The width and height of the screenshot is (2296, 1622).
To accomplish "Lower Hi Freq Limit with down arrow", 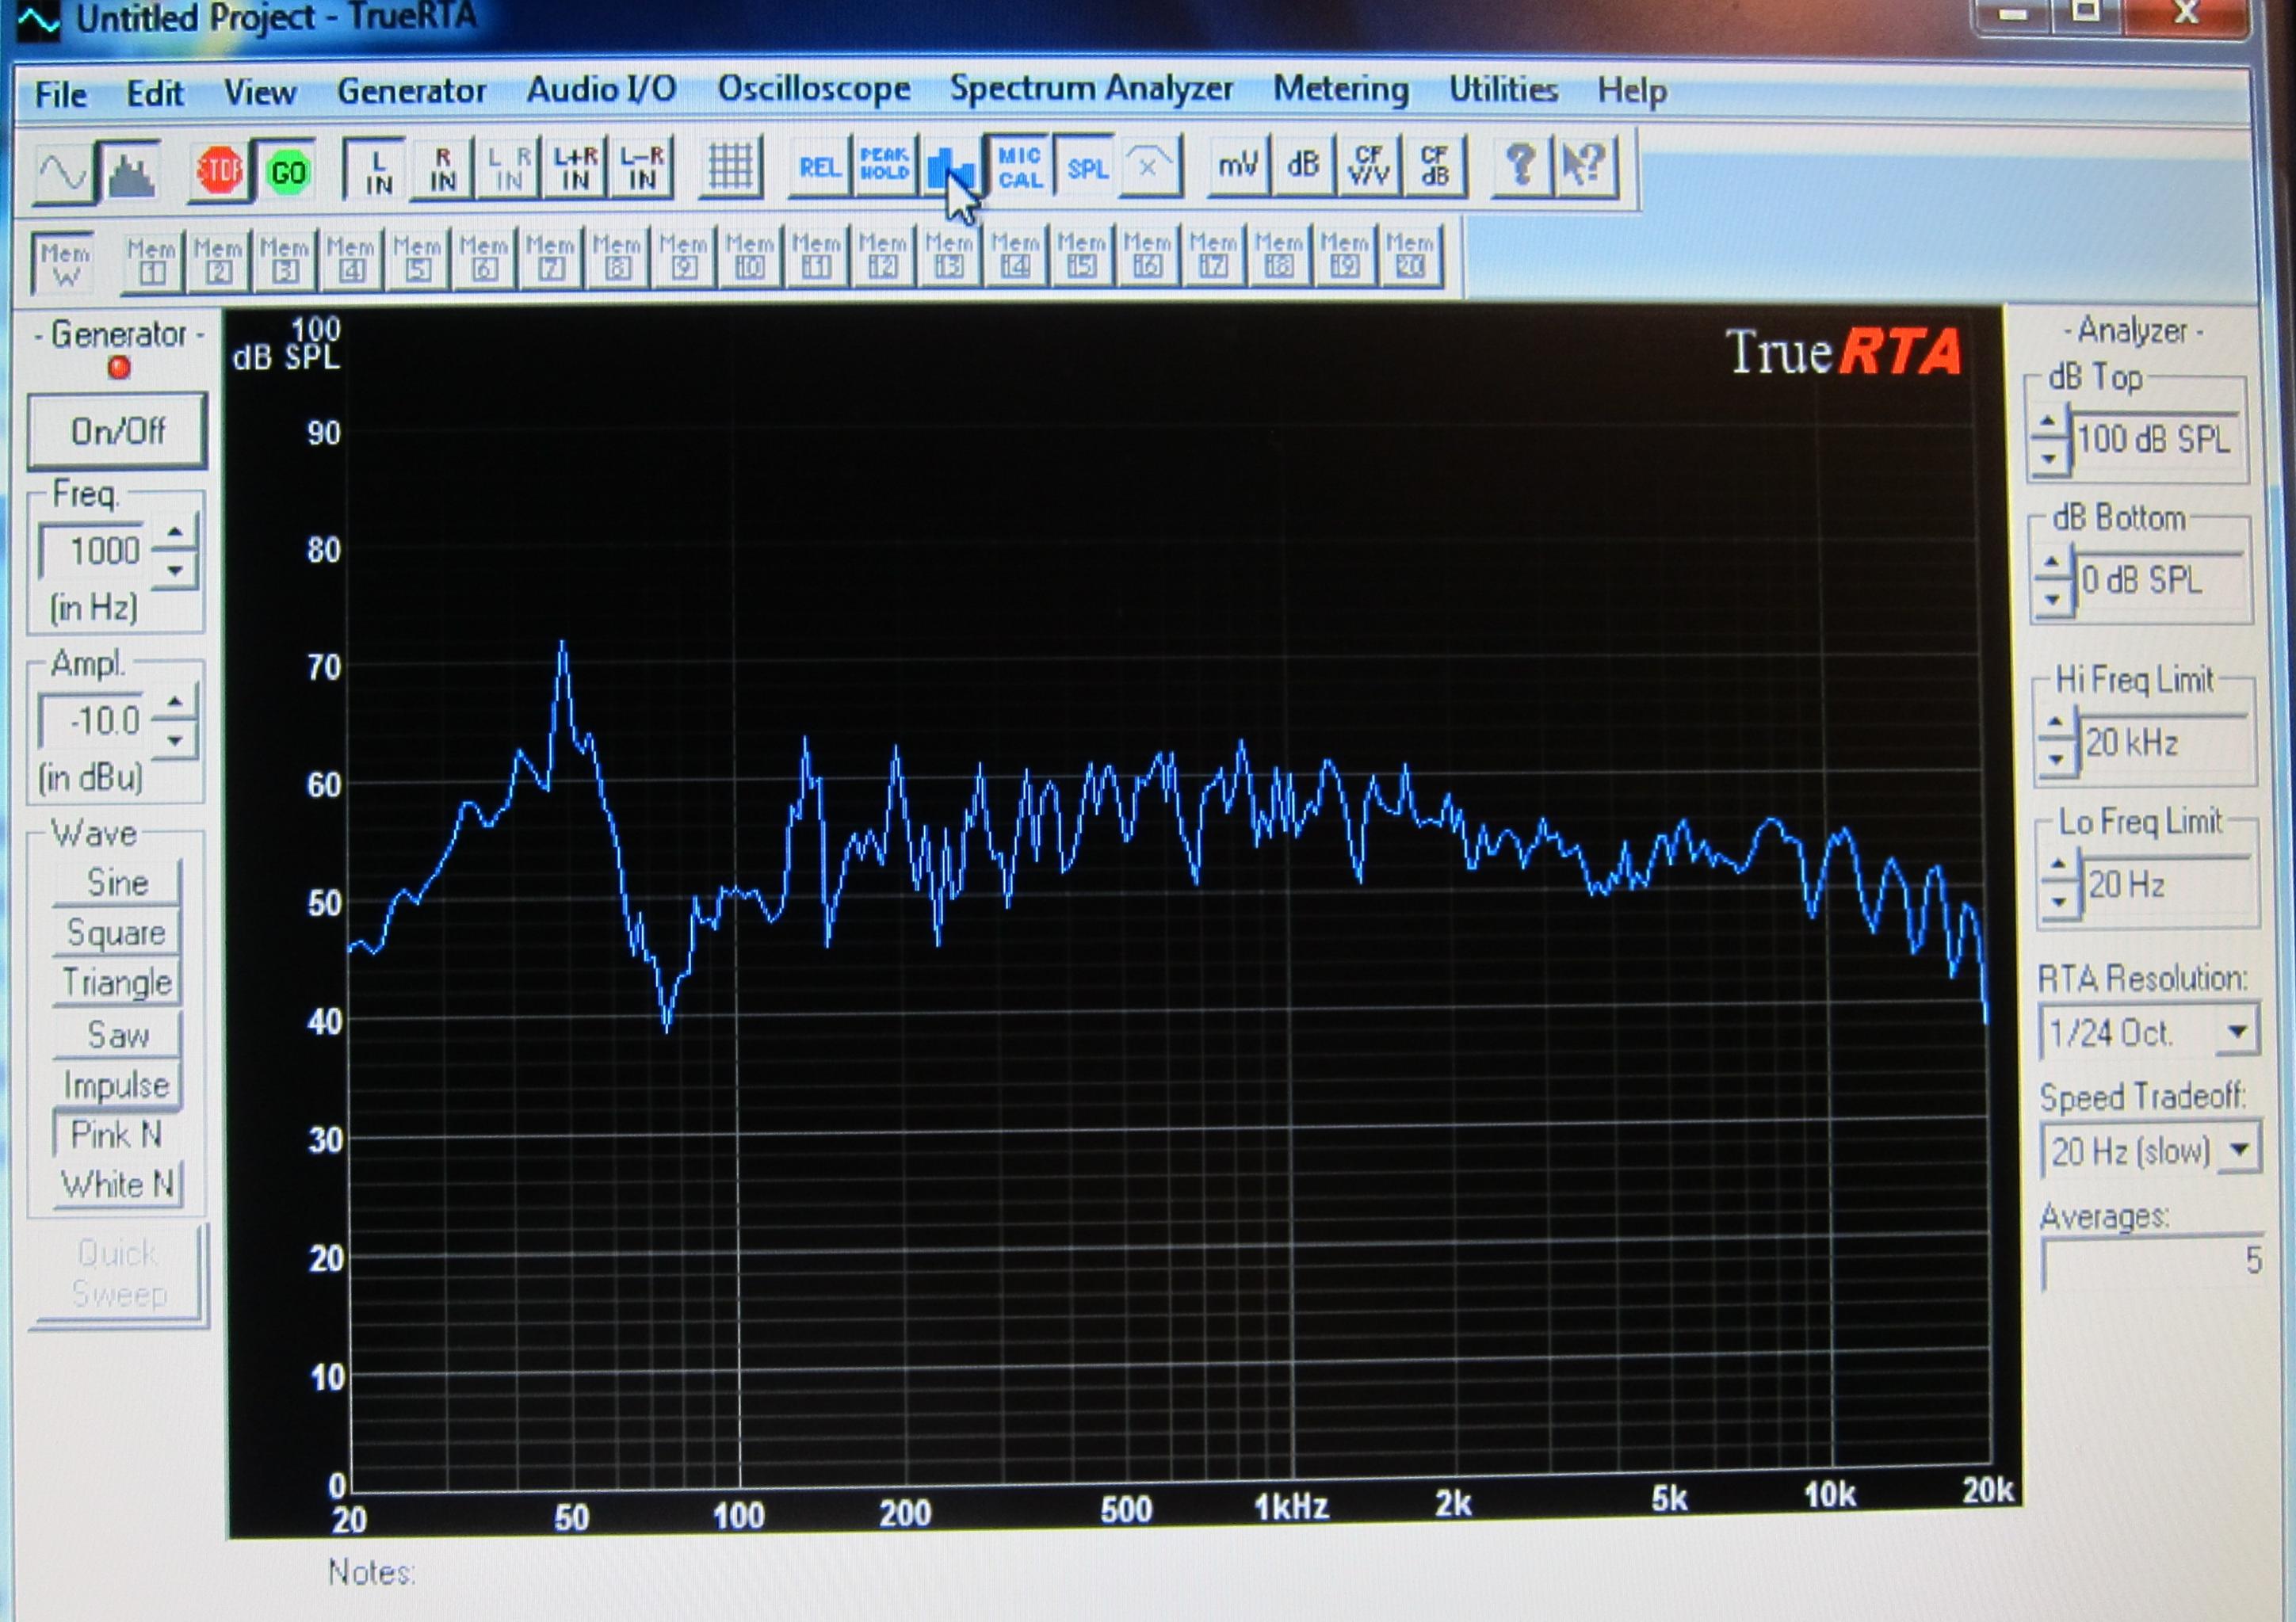I will pos(2056,760).
